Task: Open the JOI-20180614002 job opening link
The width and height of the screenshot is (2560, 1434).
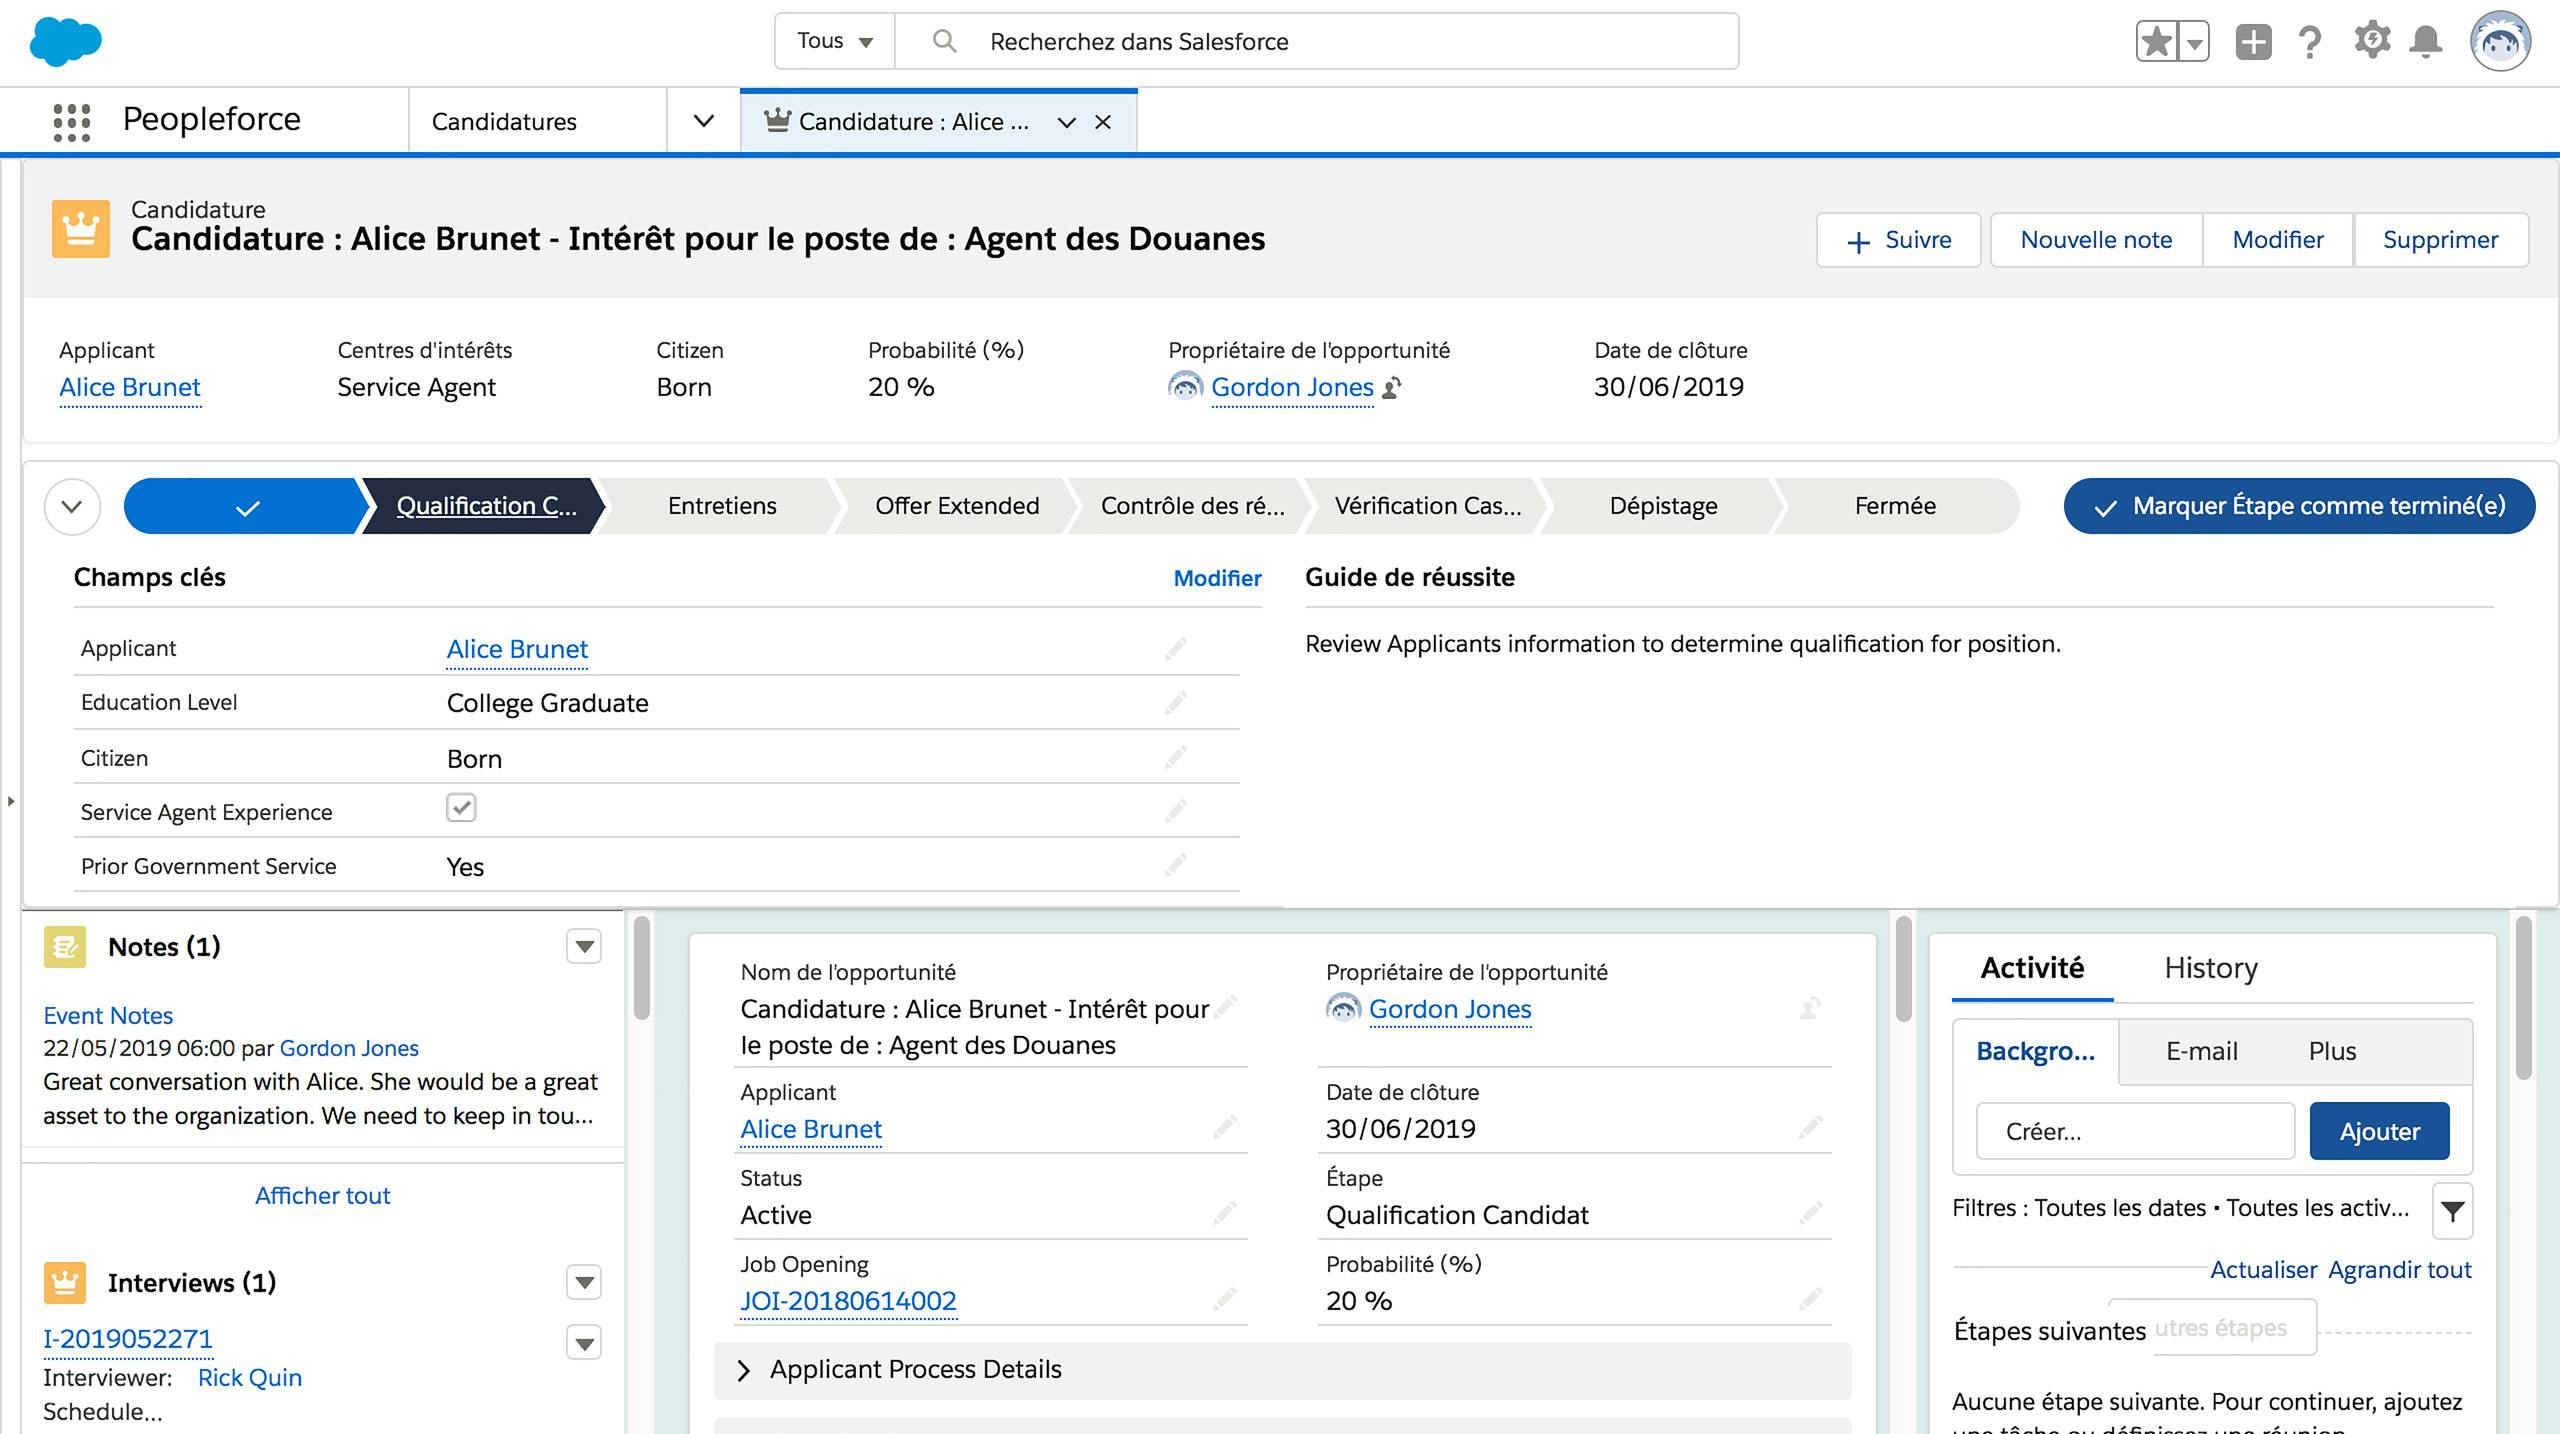Action: [x=848, y=1301]
